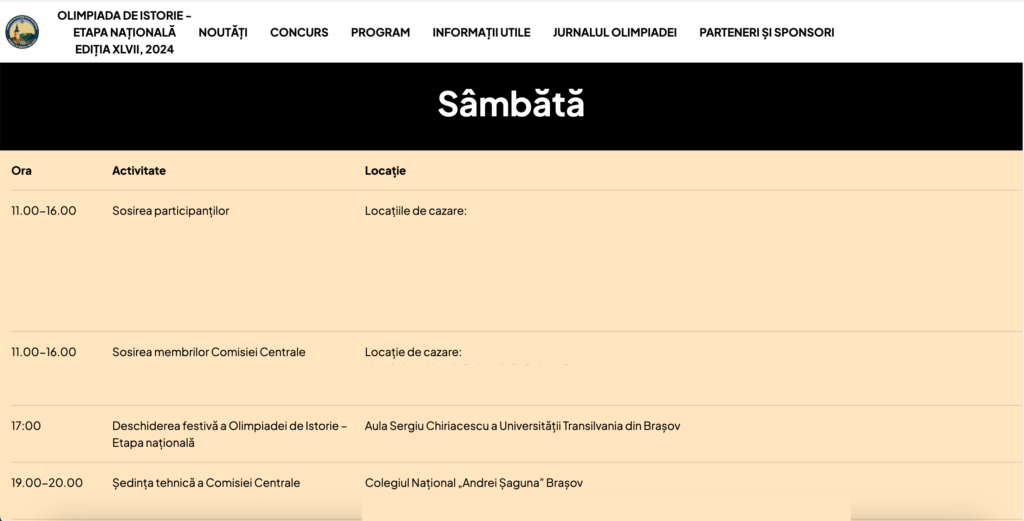Click the Activitate column header

point(139,171)
